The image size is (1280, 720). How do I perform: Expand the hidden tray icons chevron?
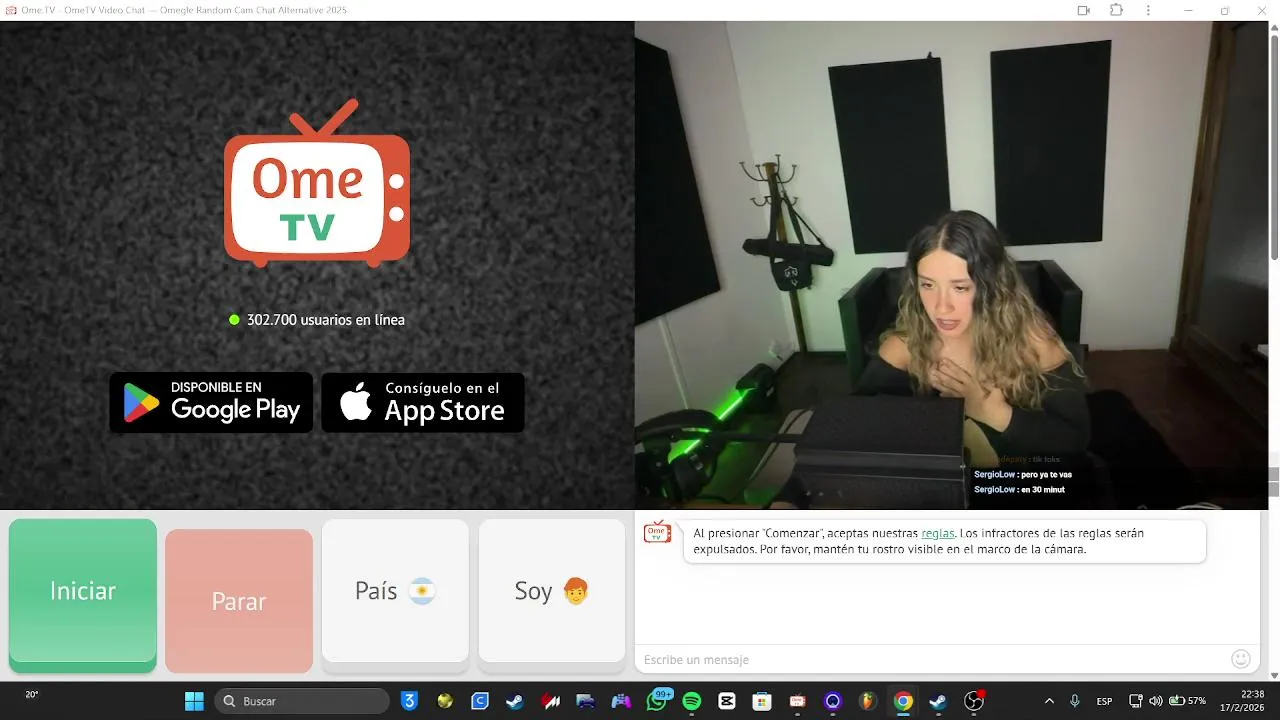[1049, 701]
